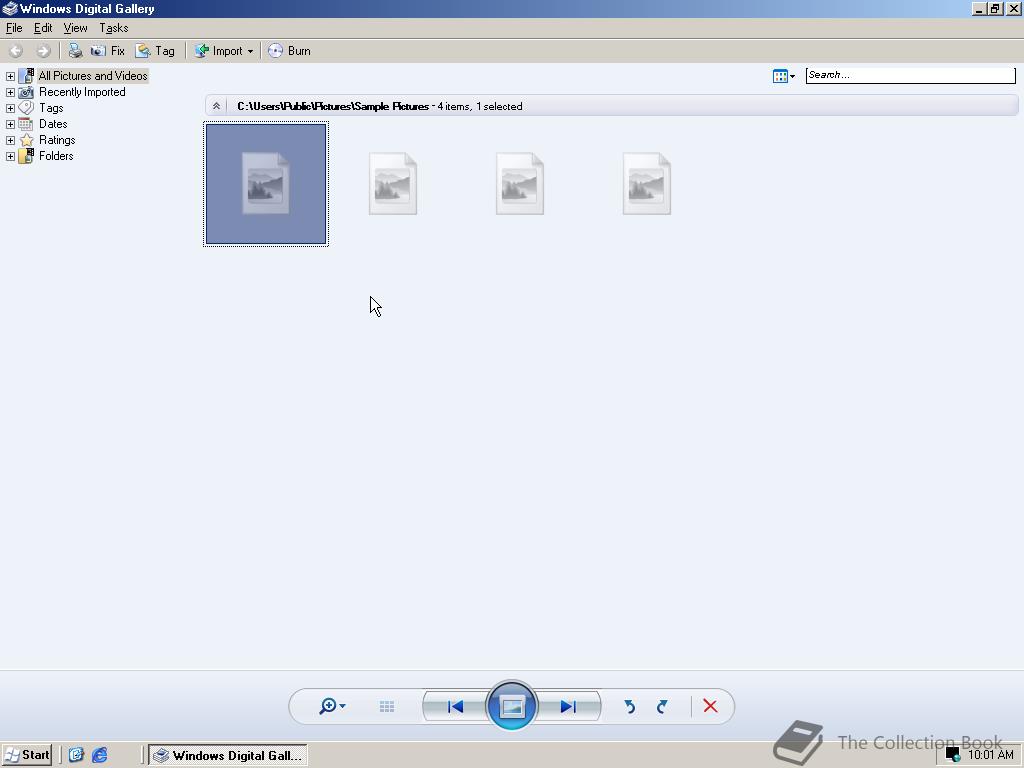Rotate picture counterclockwise
This screenshot has height=768, width=1024.
click(x=630, y=707)
